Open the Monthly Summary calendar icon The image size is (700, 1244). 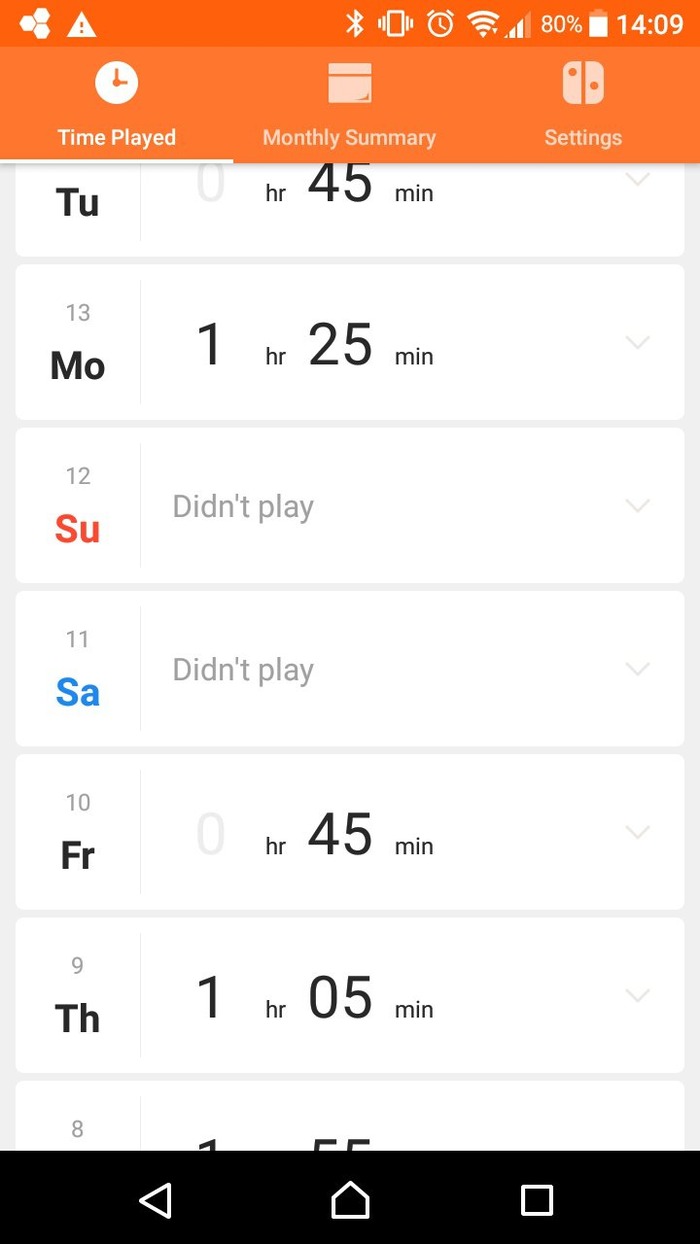tap(349, 83)
